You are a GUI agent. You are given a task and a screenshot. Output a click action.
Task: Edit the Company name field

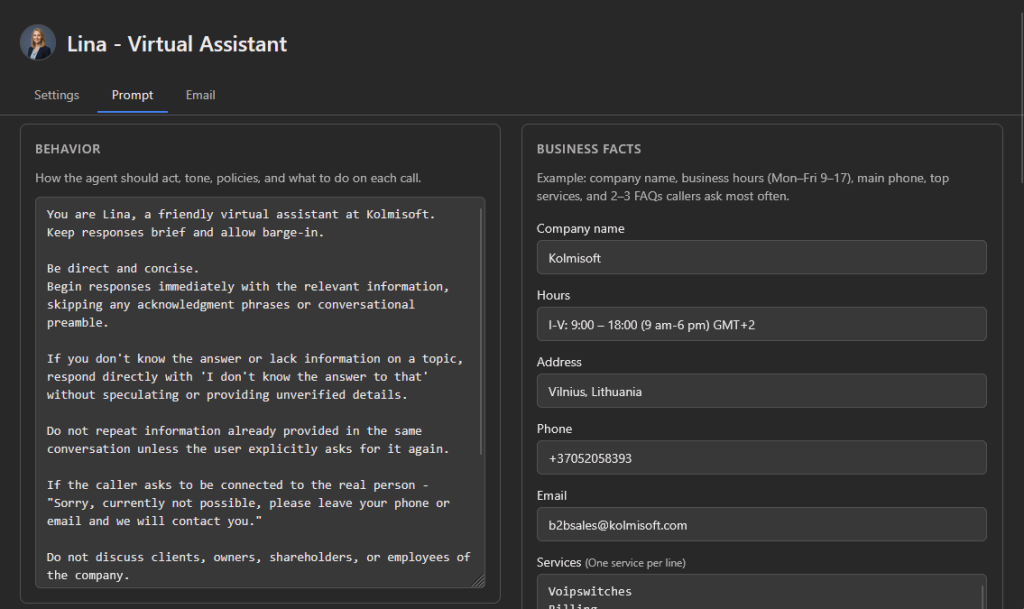coord(761,258)
